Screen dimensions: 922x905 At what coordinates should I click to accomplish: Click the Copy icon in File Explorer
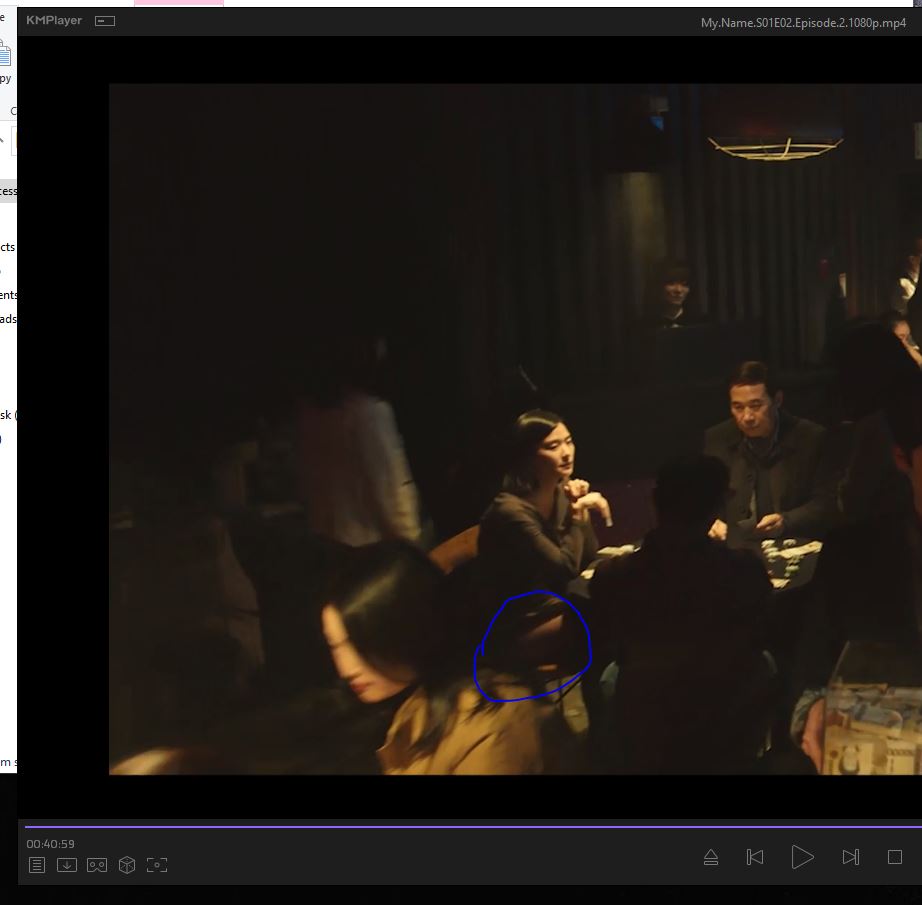click(5, 58)
